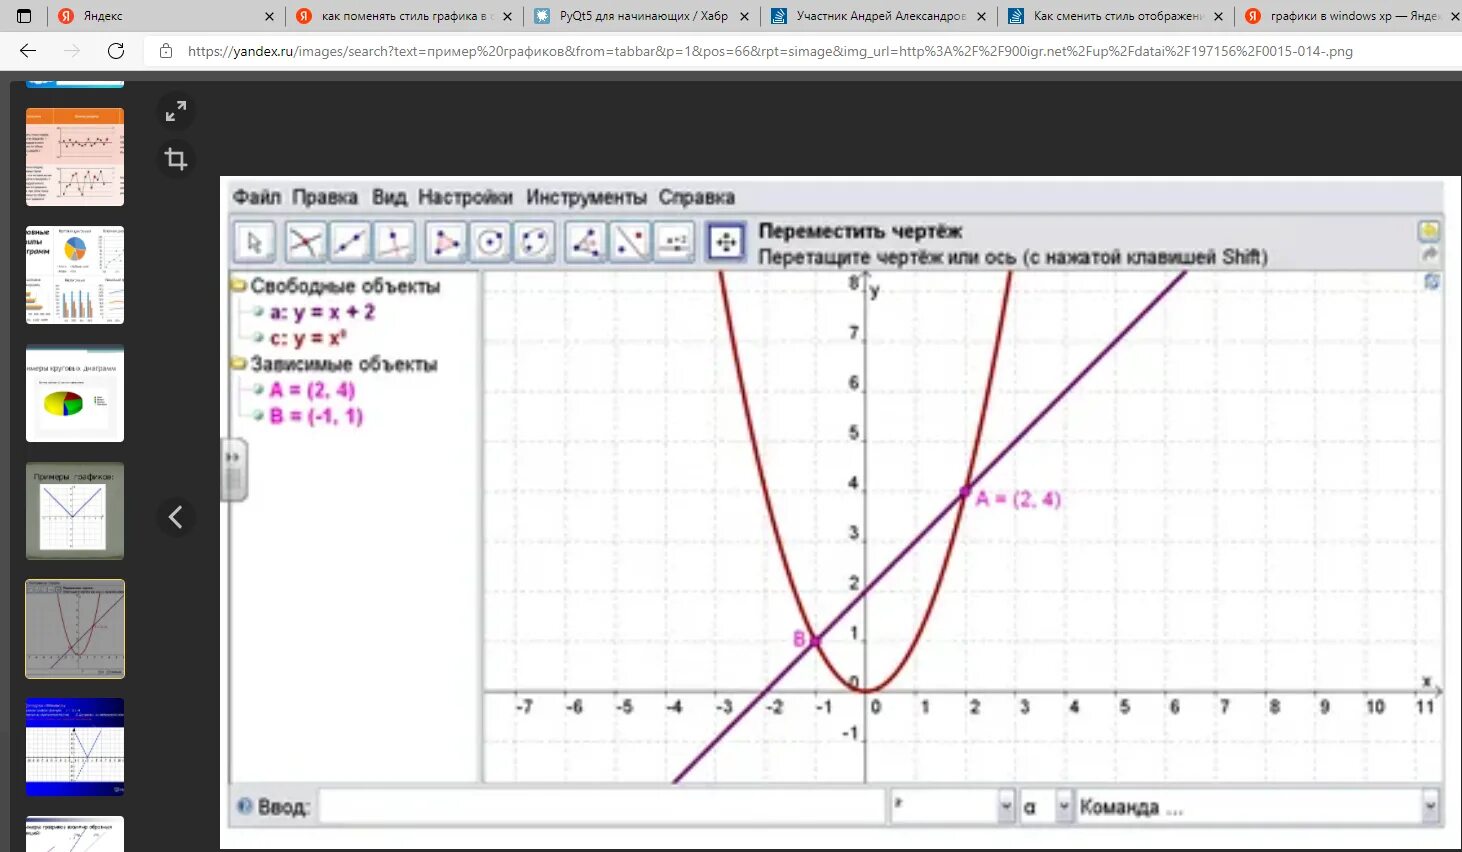The width and height of the screenshot is (1462, 852).
Task: Click the browser back arrow
Action: tap(28, 51)
